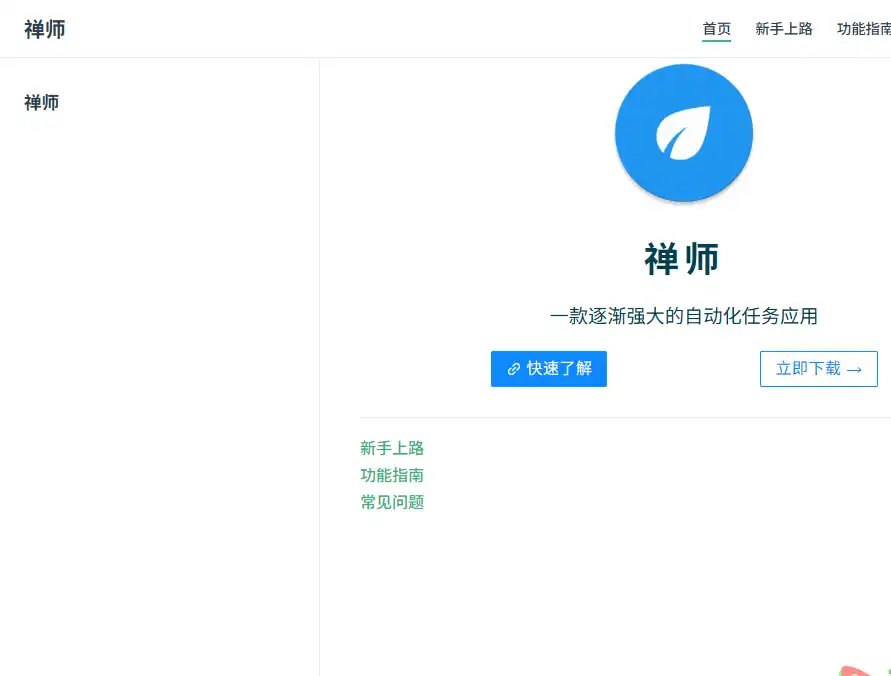Open the green 功能指南 link
Screen dimensions: 891x676
click(x=392, y=475)
